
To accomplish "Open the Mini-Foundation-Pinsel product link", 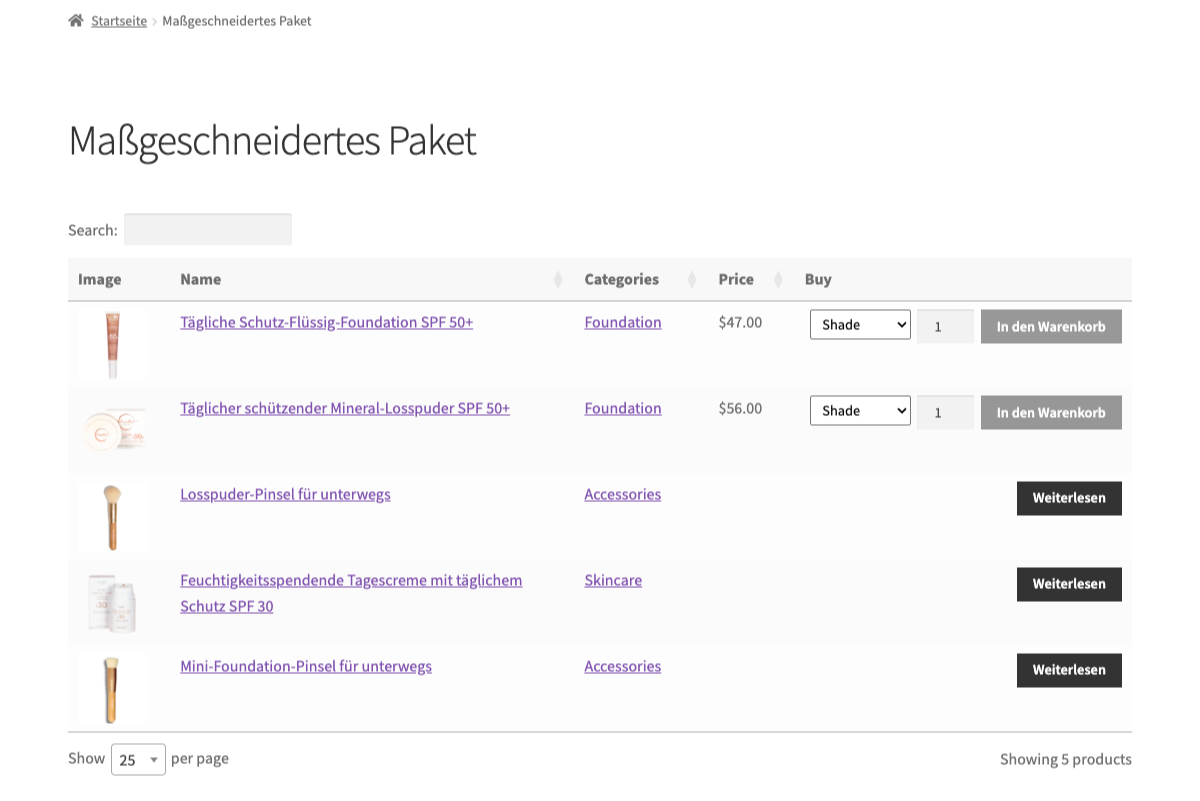I will [x=306, y=666].
